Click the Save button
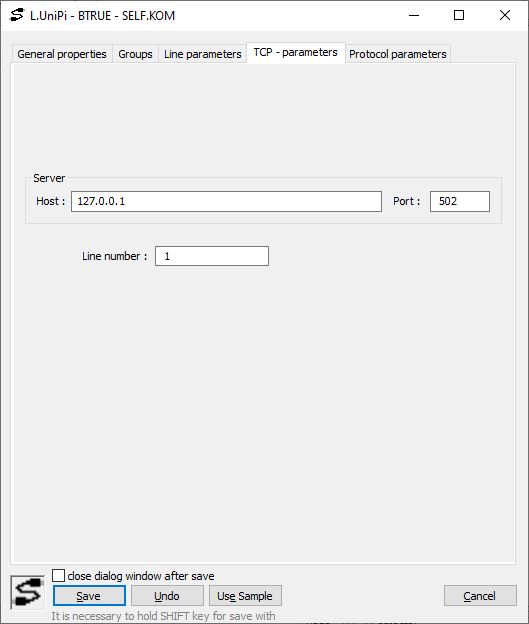 click(x=89, y=596)
